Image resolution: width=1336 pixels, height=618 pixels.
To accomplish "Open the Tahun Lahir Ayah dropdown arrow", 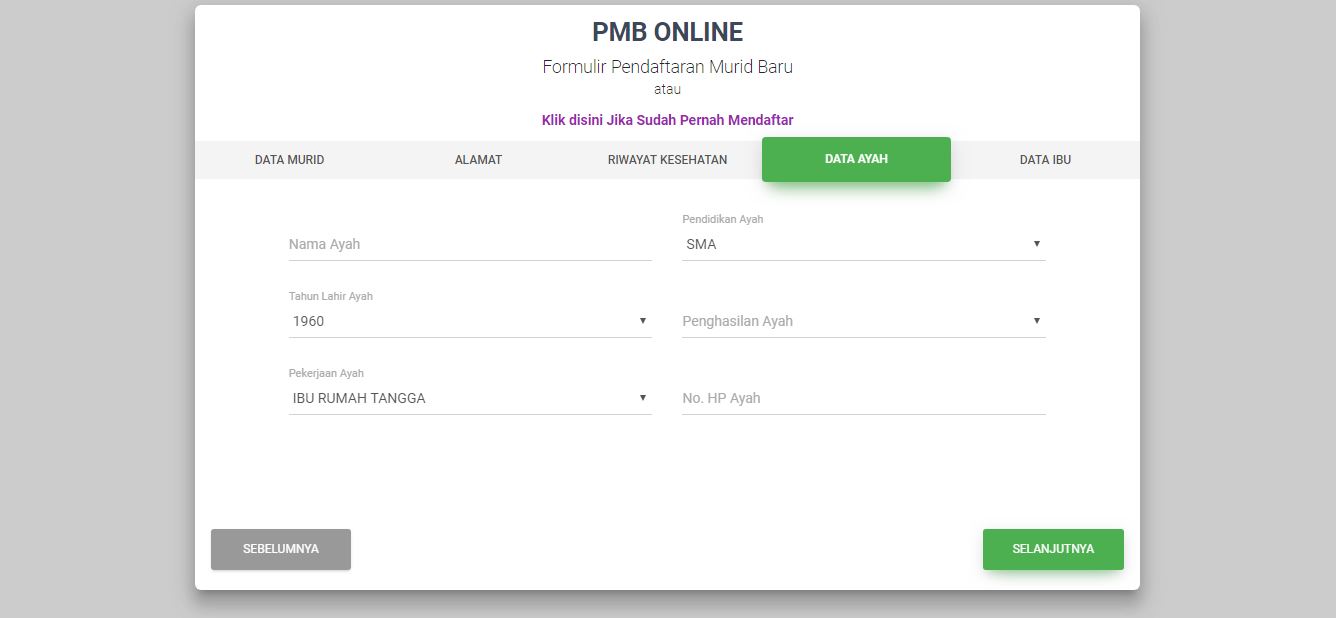I will (643, 321).
